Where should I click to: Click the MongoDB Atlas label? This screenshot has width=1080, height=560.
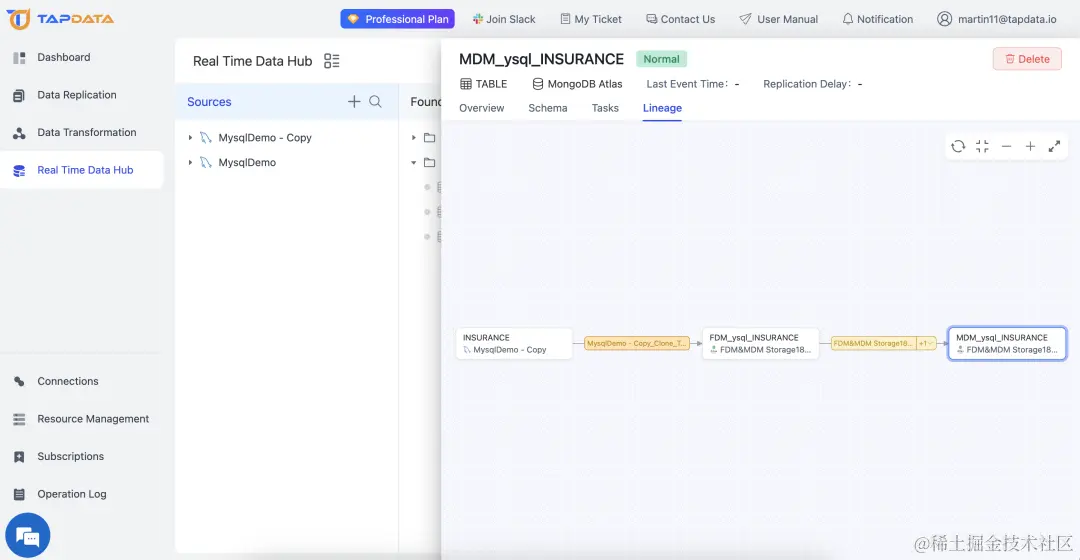coord(577,84)
